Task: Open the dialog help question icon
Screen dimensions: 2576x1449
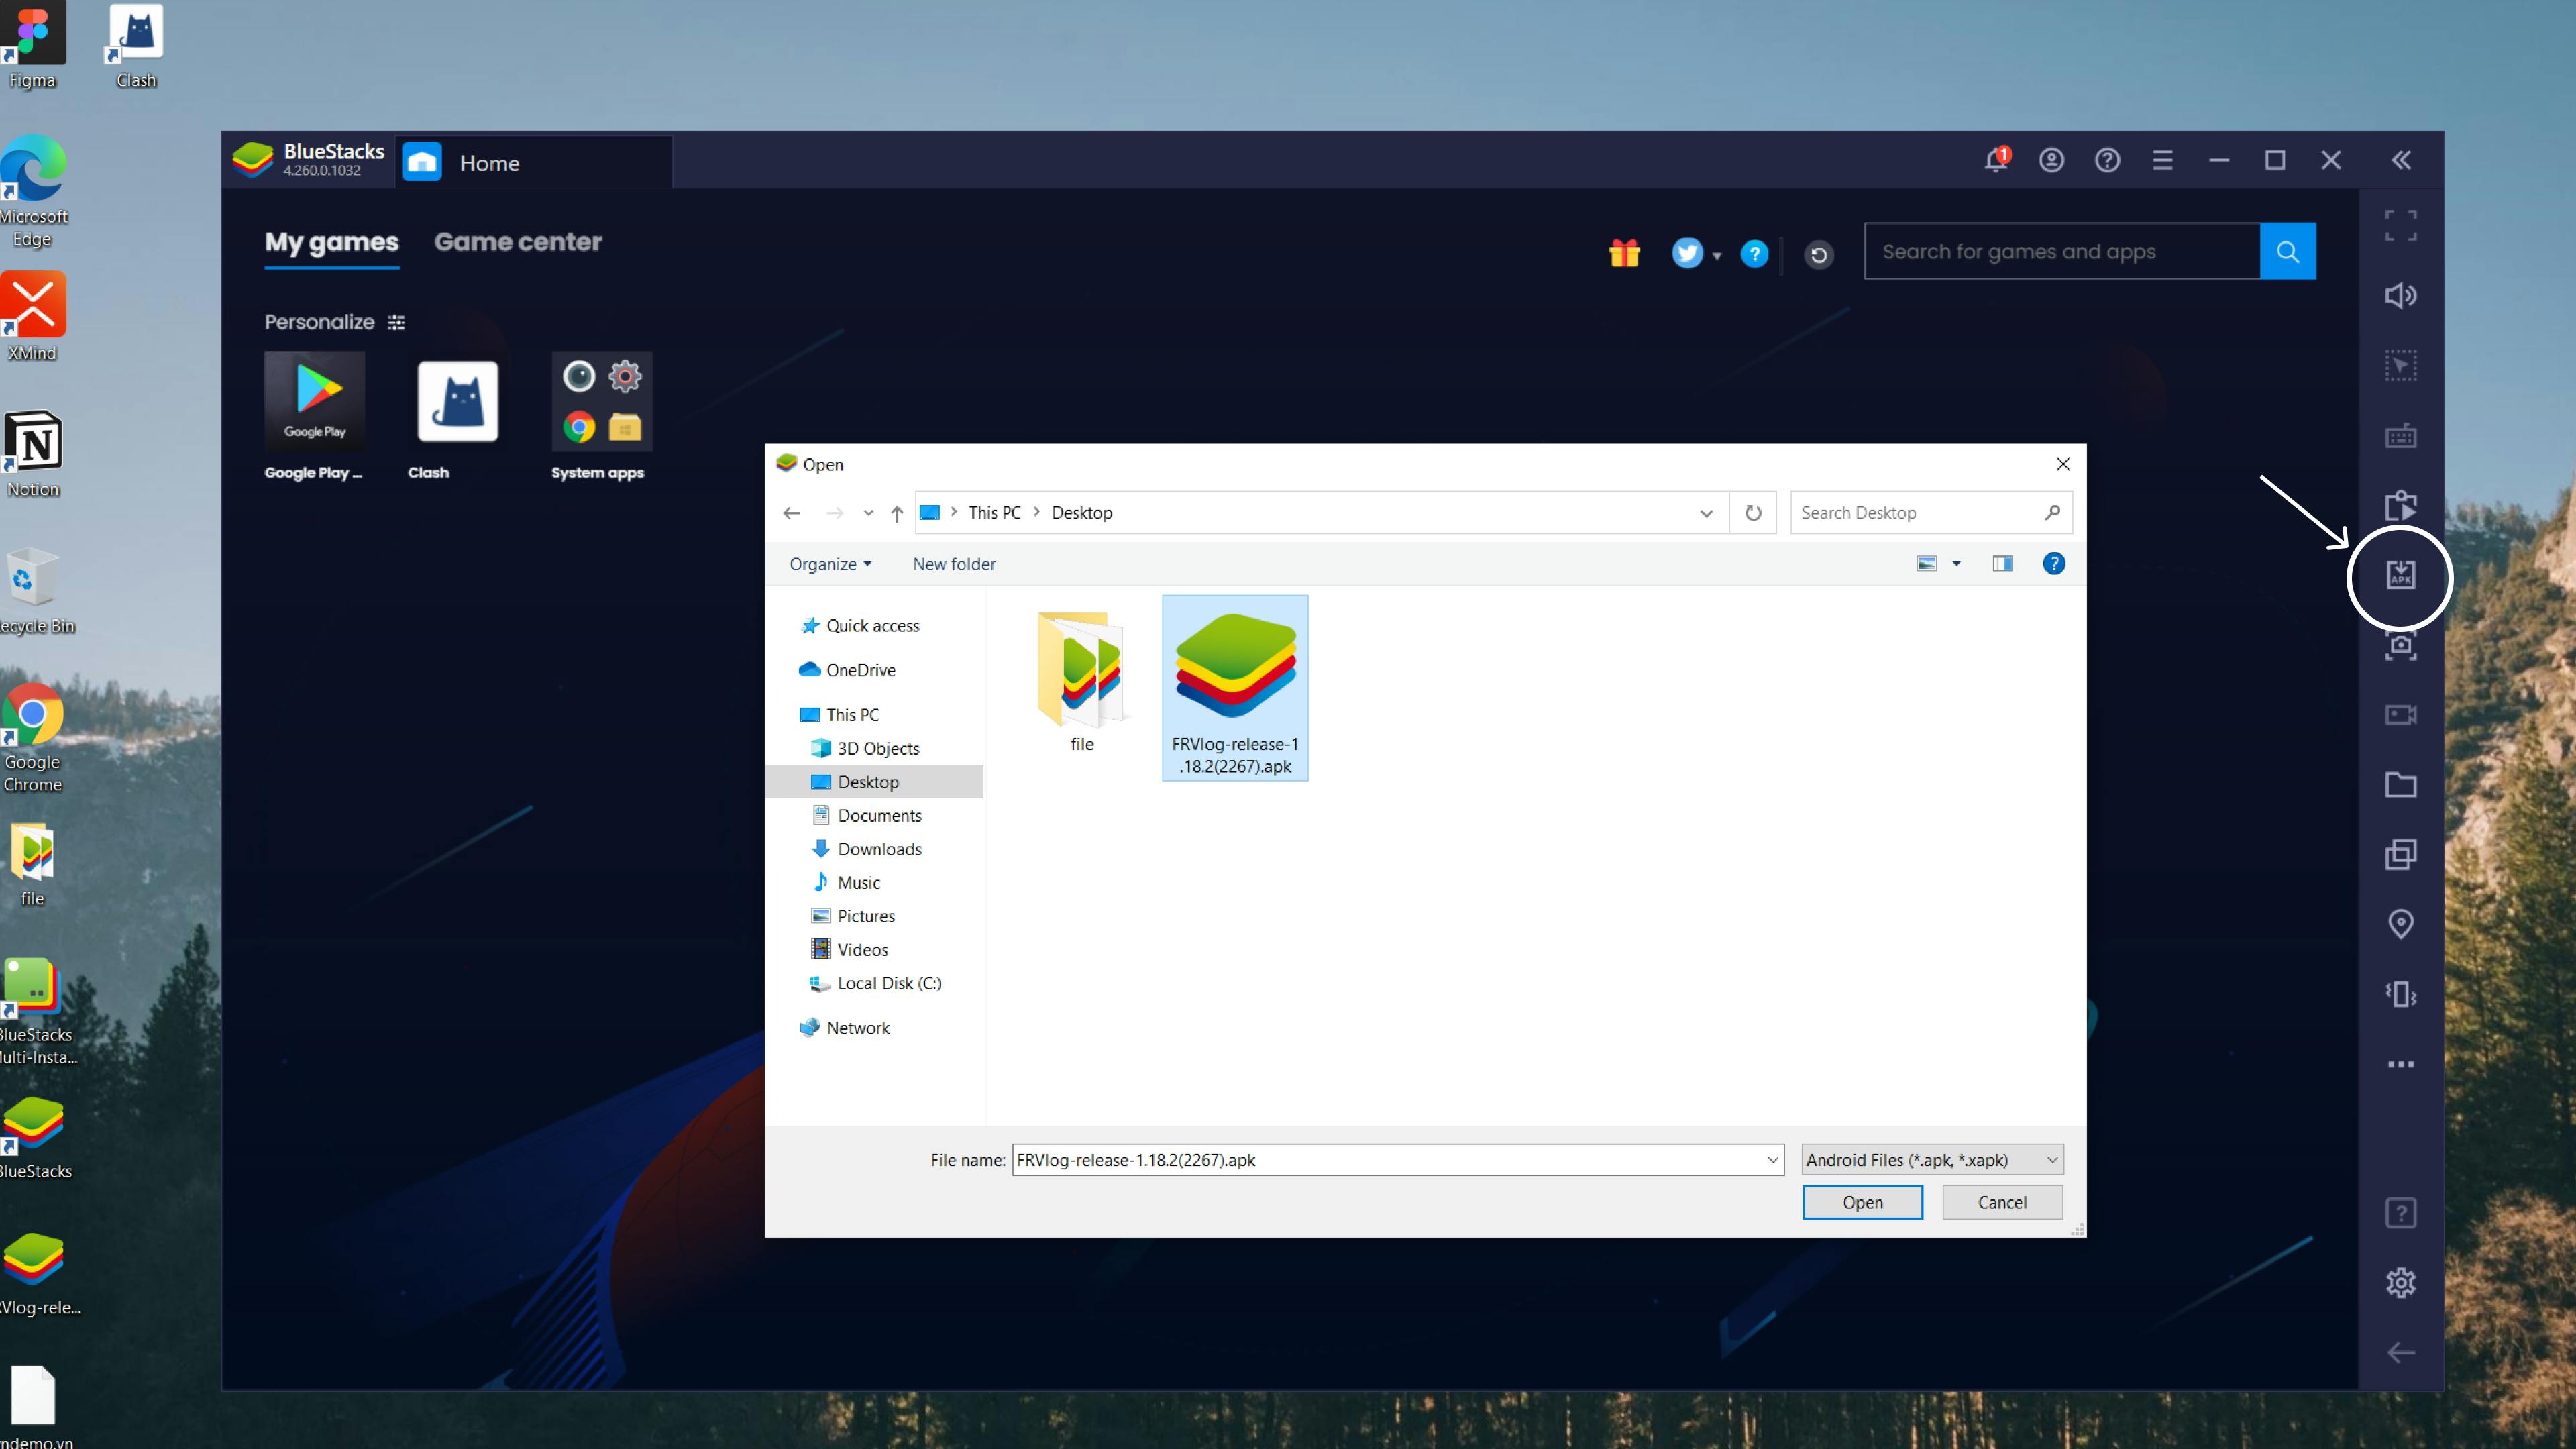Action: click(x=2054, y=564)
